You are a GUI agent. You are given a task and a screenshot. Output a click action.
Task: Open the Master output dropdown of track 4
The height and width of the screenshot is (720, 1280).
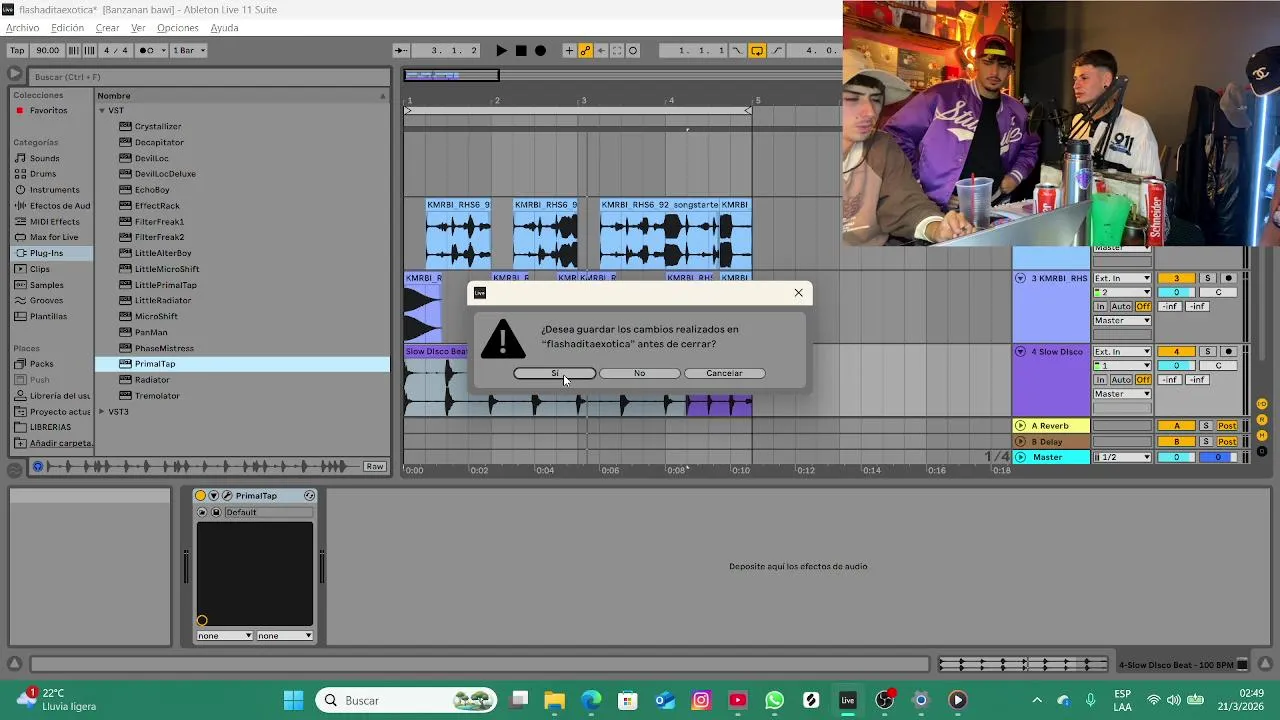coord(1122,394)
